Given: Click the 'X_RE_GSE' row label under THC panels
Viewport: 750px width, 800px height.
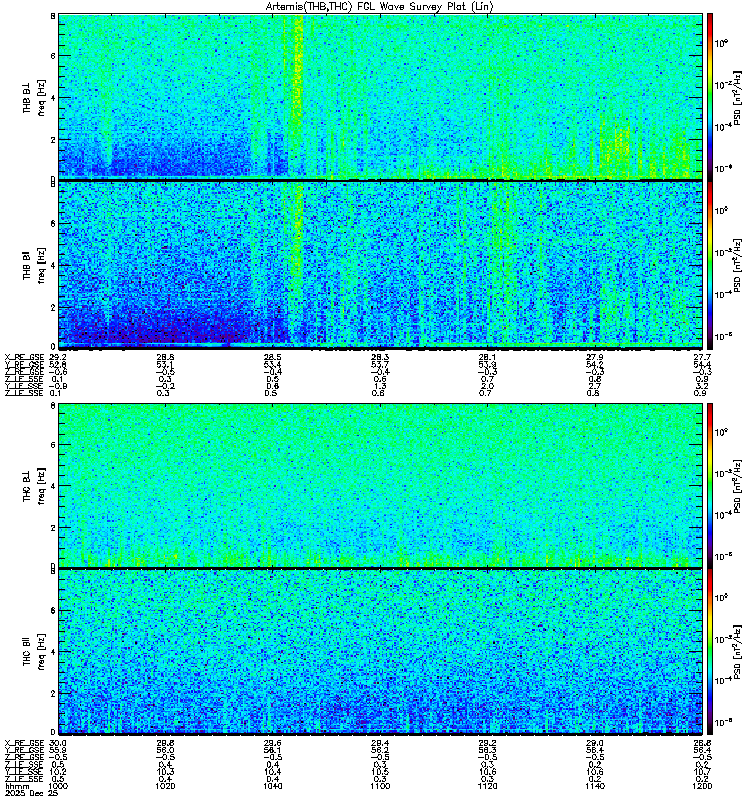Looking at the screenshot, I should pos(24,743).
